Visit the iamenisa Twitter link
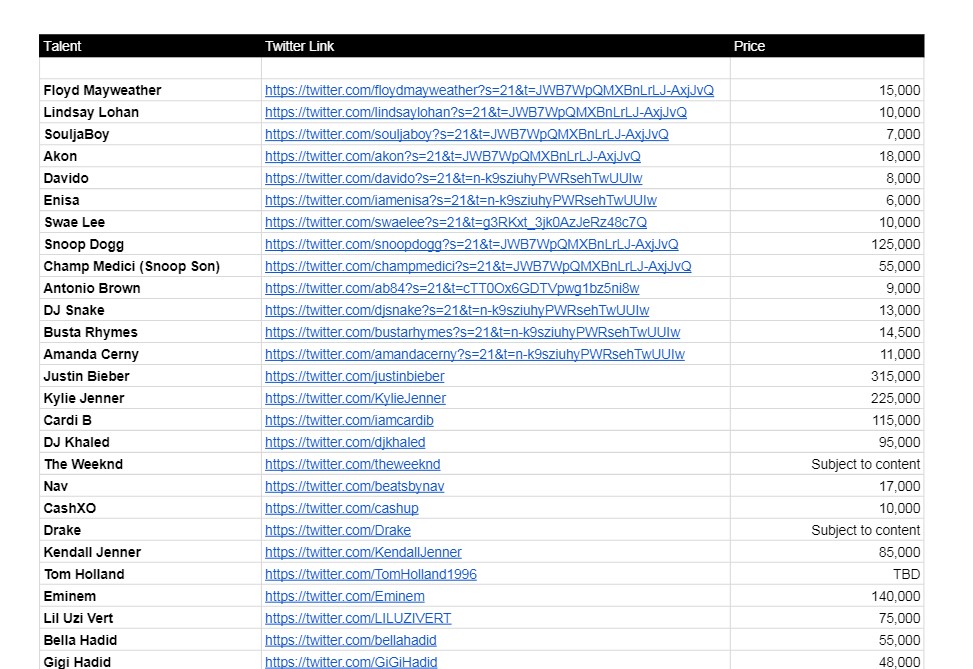 tap(460, 200)
